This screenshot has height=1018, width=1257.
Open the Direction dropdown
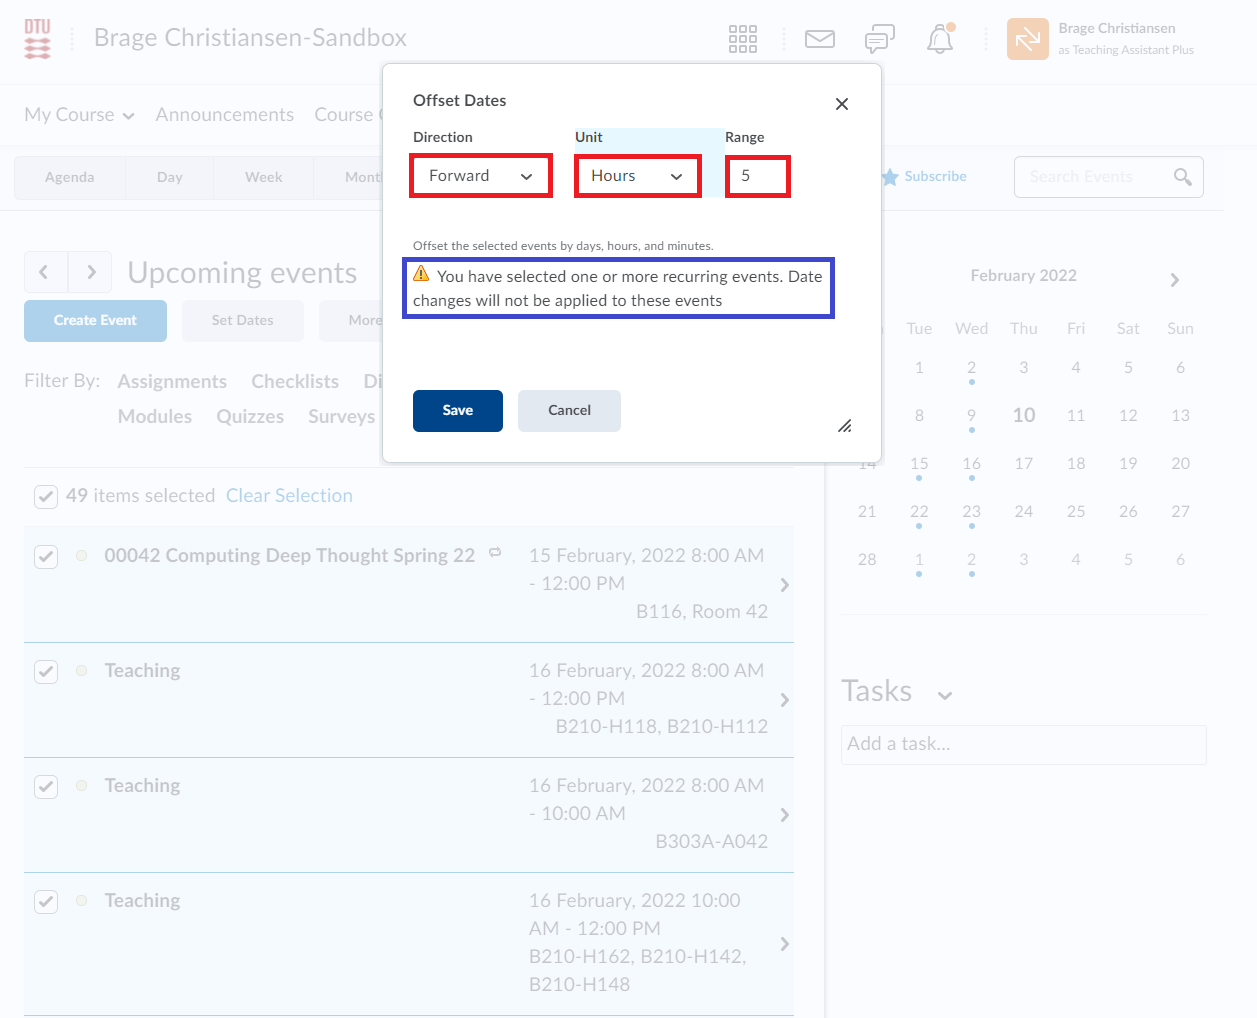pyautogui.click(x=481, y=176)
